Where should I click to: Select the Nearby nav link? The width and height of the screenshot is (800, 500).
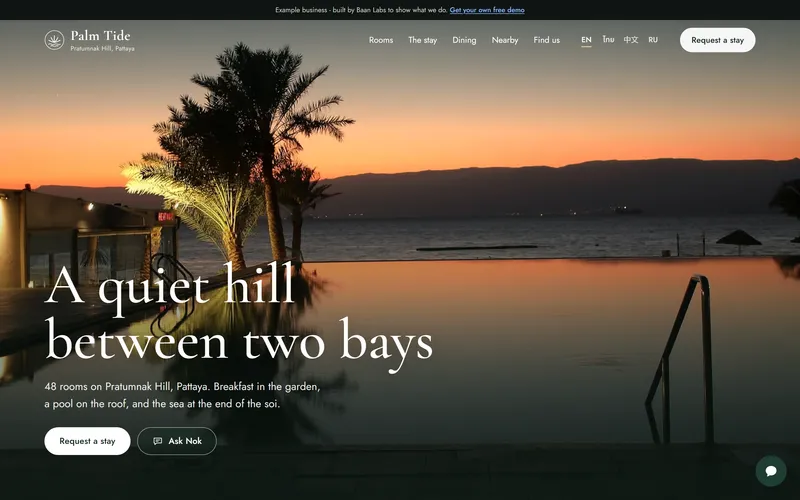(x=505, y=40)
